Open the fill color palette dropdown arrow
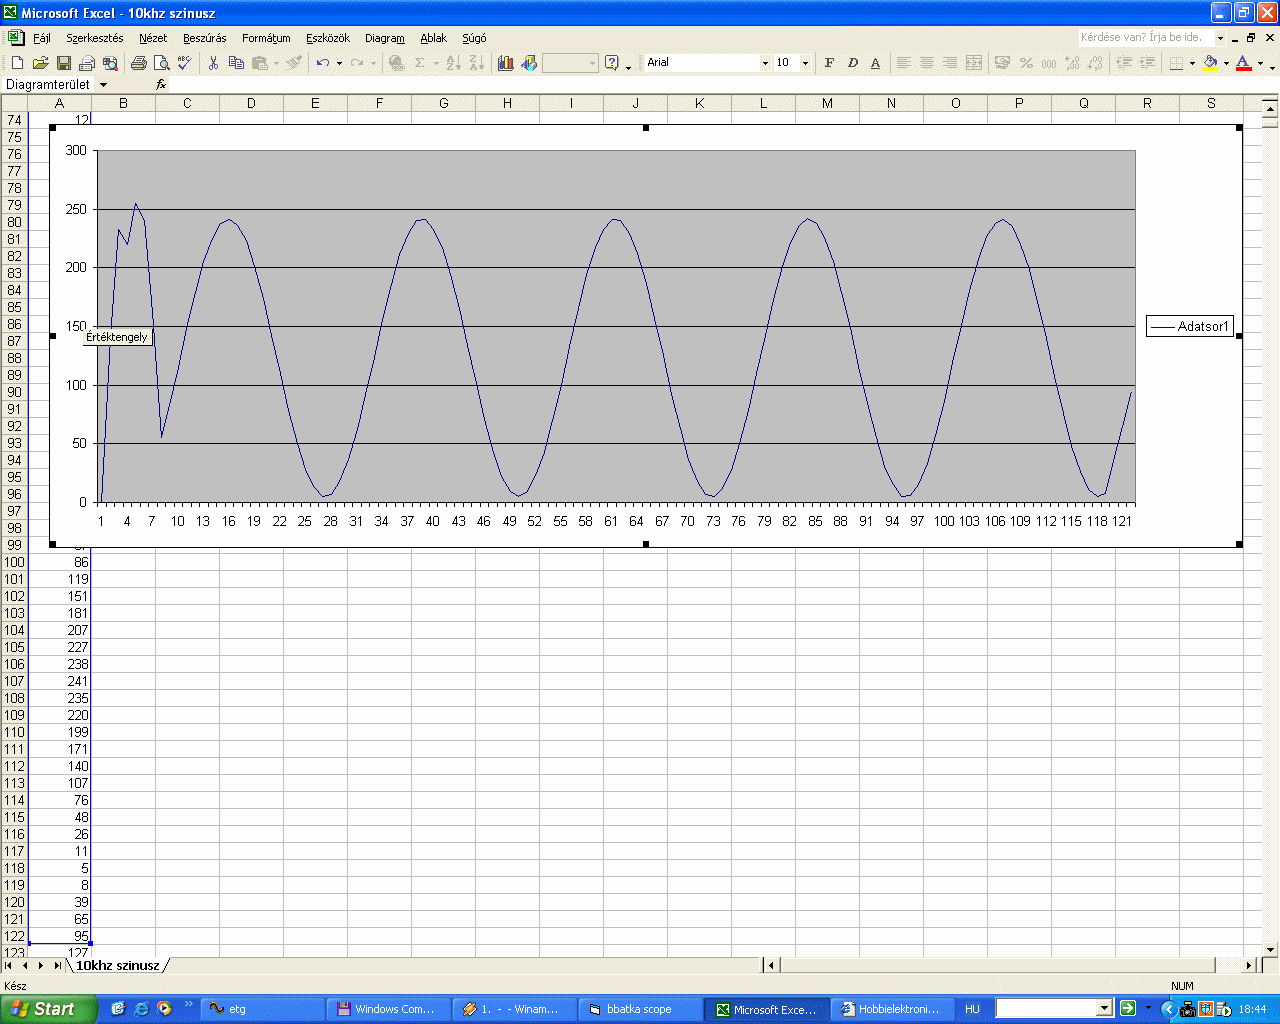1280x1024 pixels. tap(1226, 63)
